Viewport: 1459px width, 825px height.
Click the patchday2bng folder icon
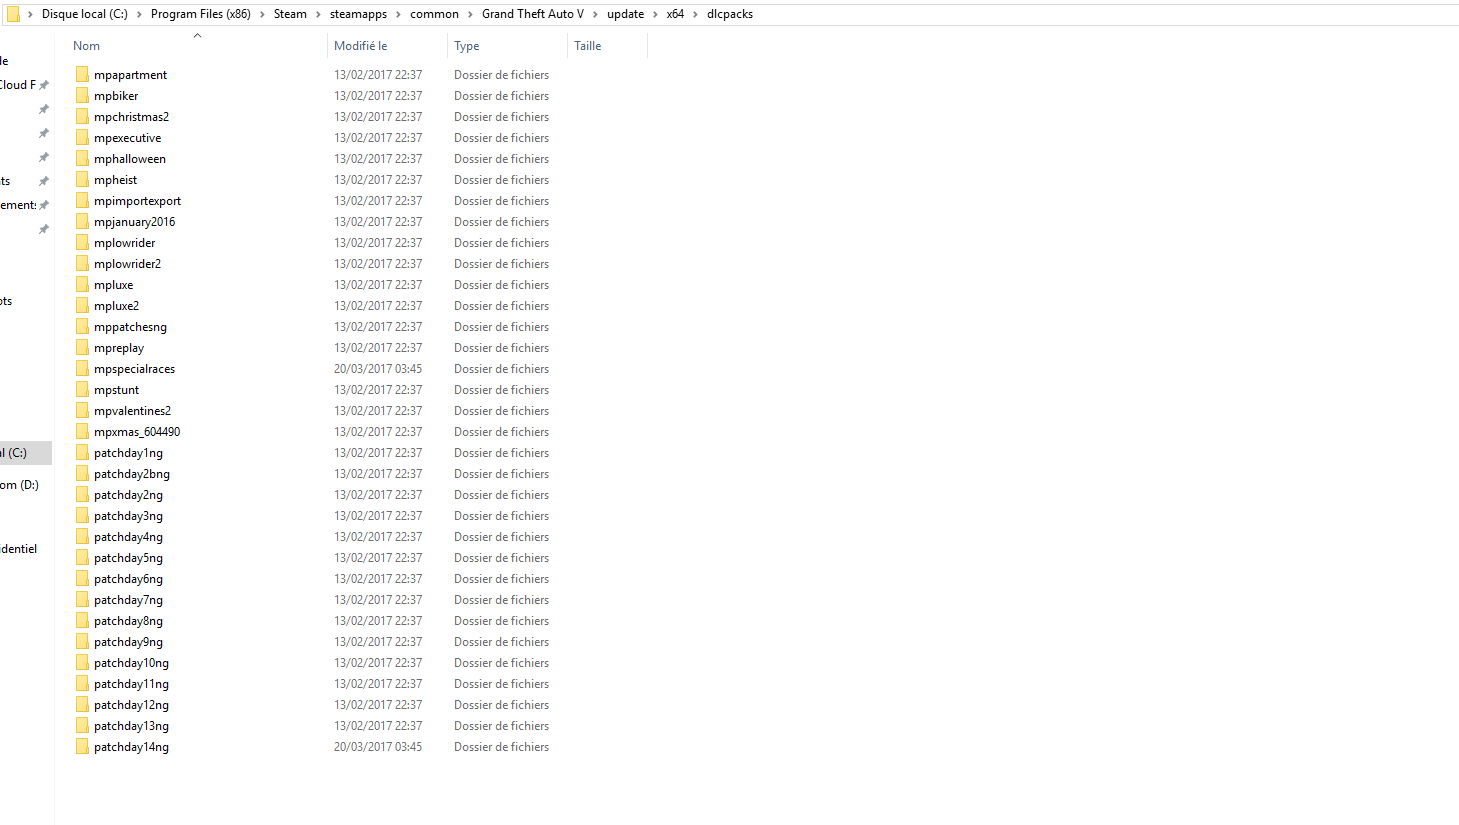click(82, 473)
